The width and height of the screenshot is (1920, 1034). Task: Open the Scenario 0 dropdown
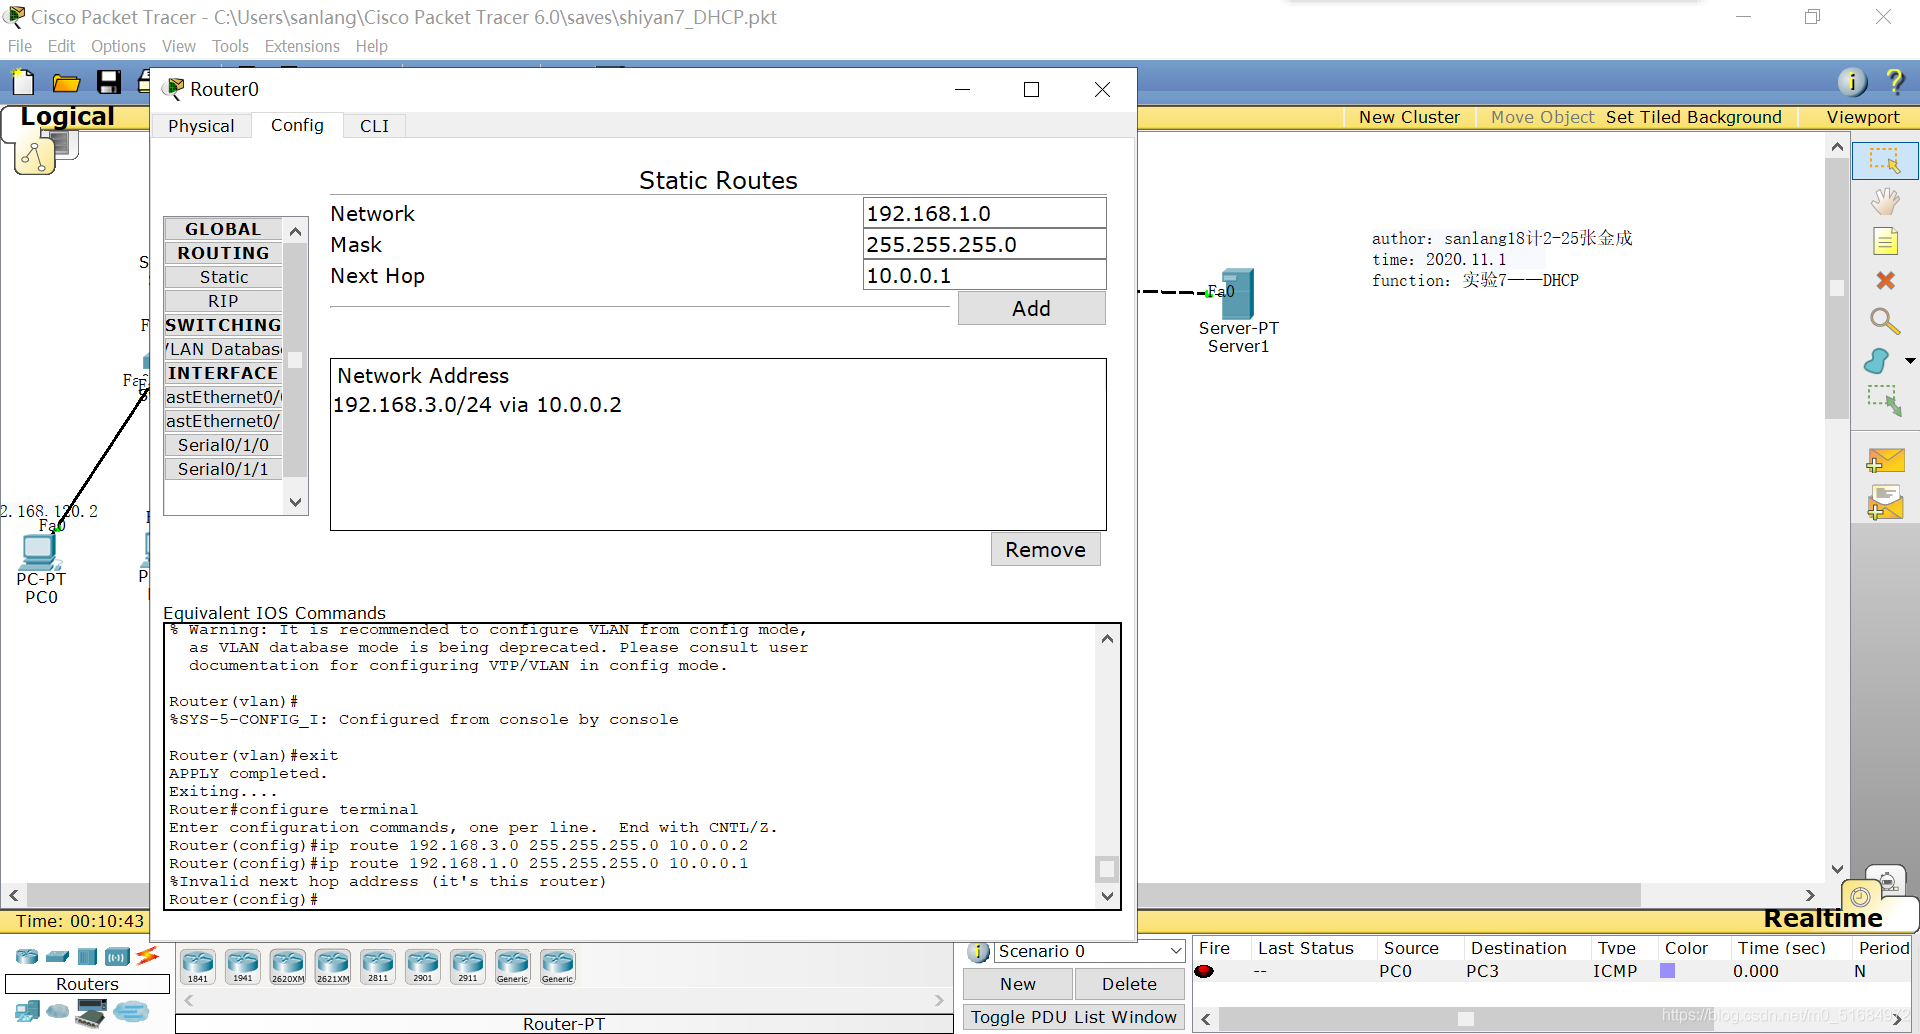click(1090, 951)
